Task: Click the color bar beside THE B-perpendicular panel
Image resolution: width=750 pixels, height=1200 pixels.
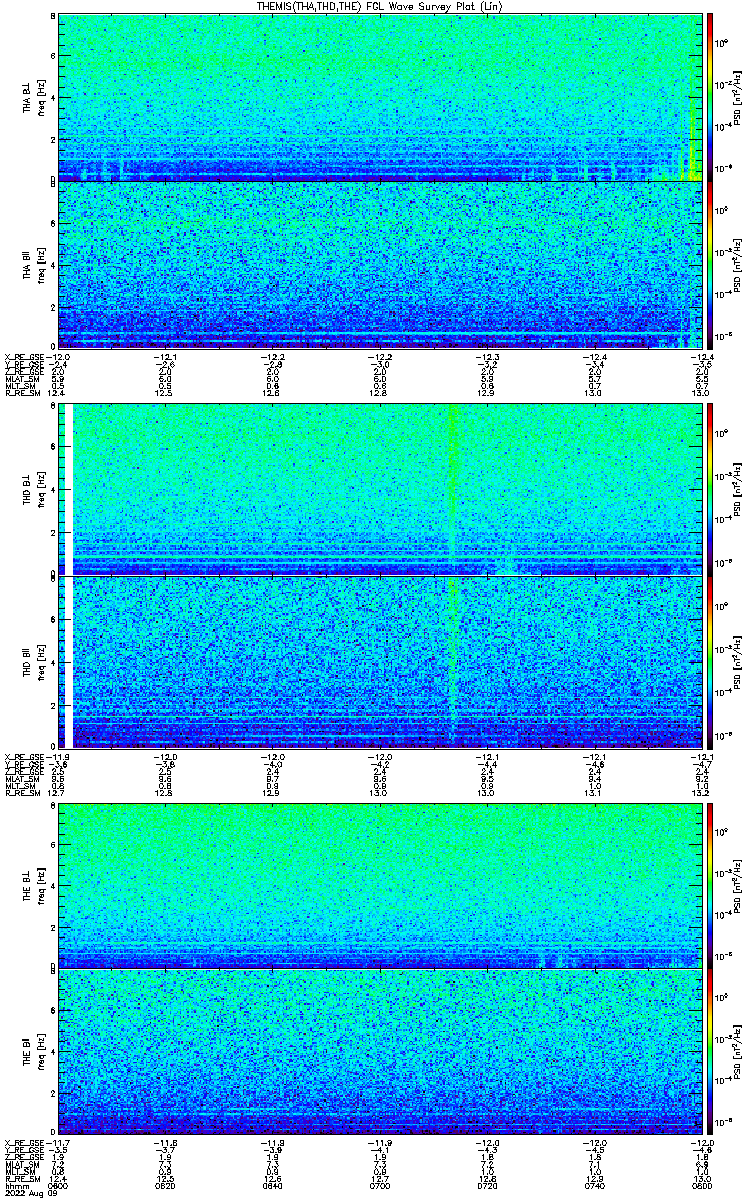Action: 710,885
